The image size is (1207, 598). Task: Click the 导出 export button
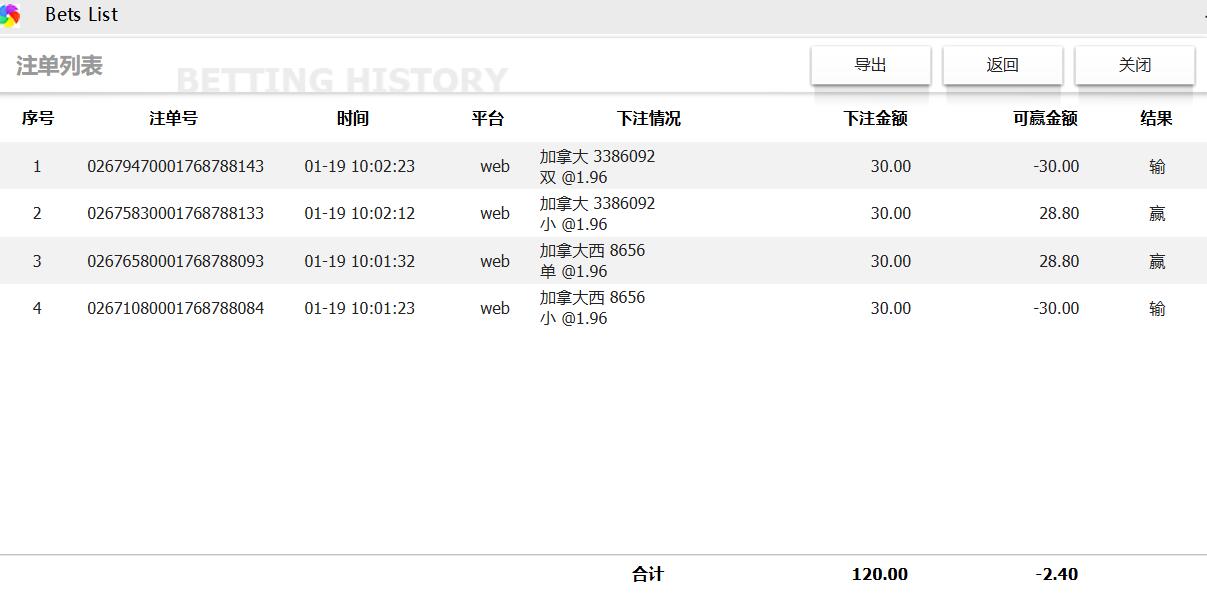coord(870,65)
